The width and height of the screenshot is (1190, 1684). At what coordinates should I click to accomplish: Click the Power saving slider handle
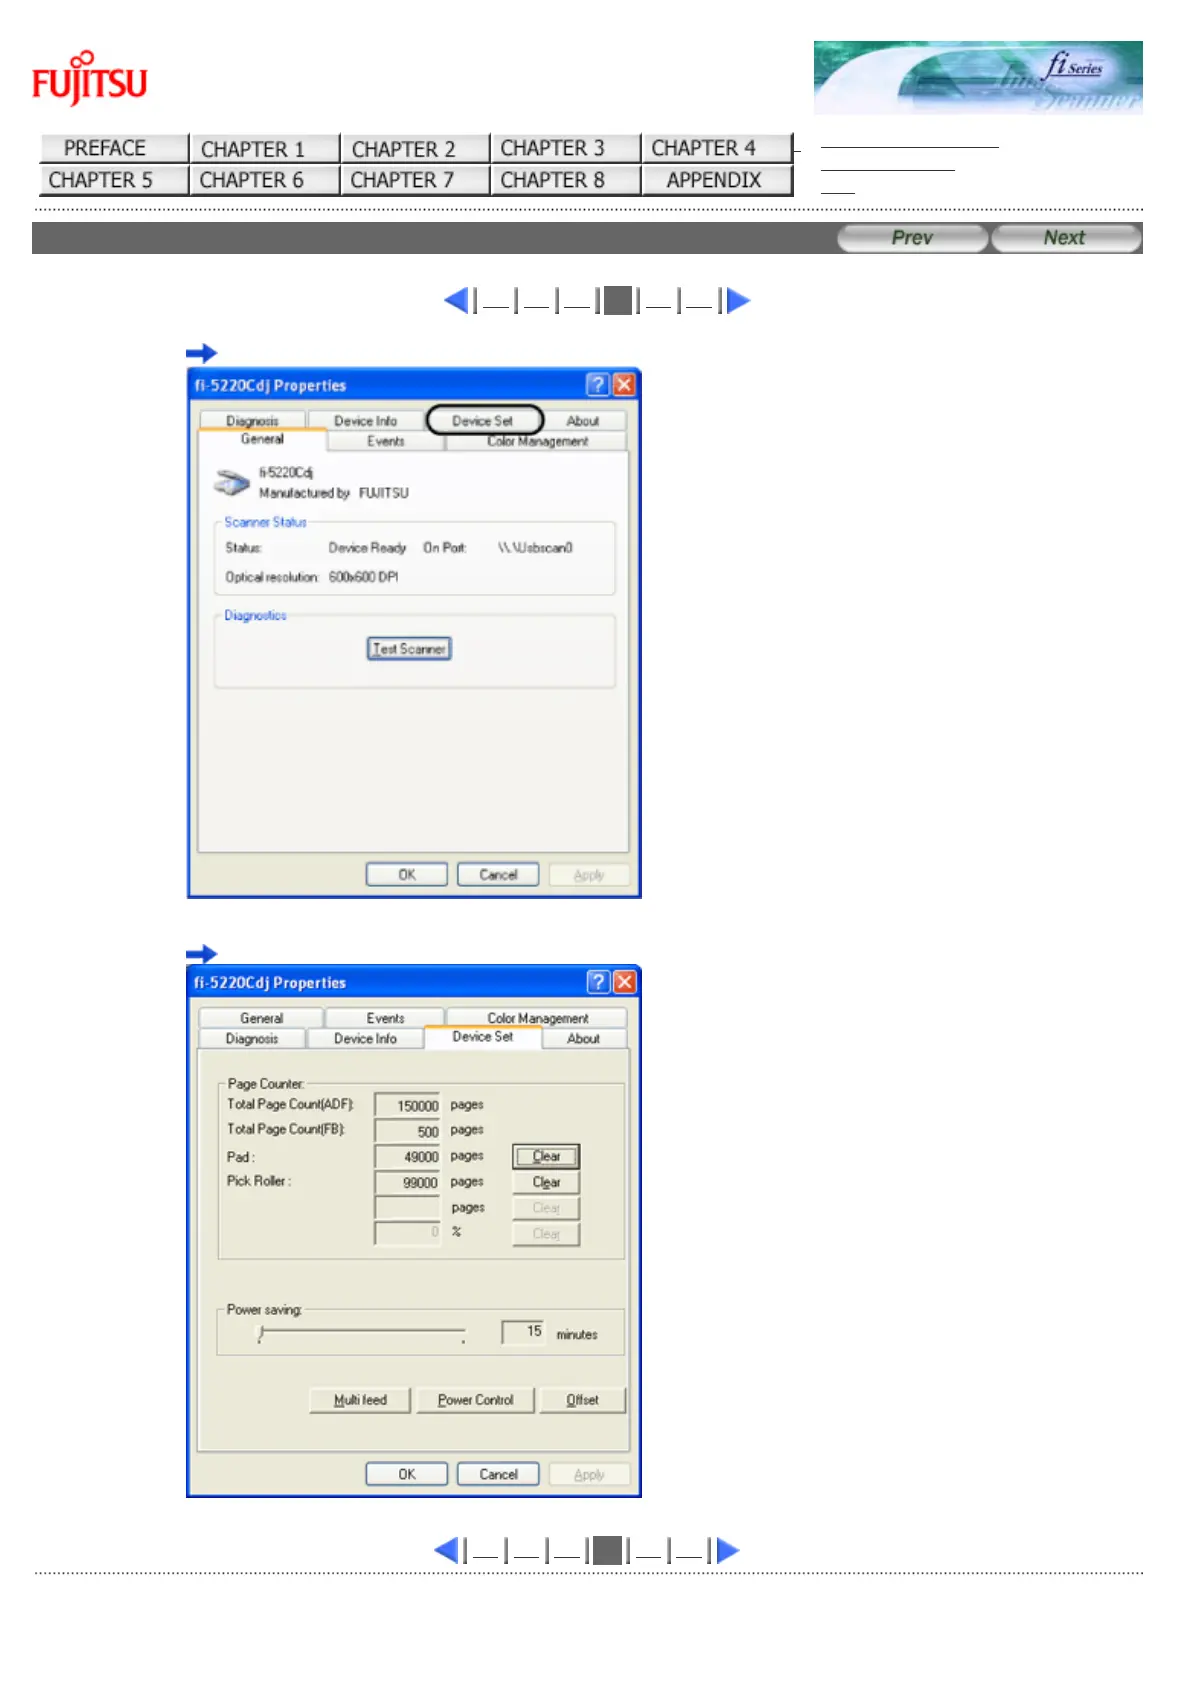261,1334
